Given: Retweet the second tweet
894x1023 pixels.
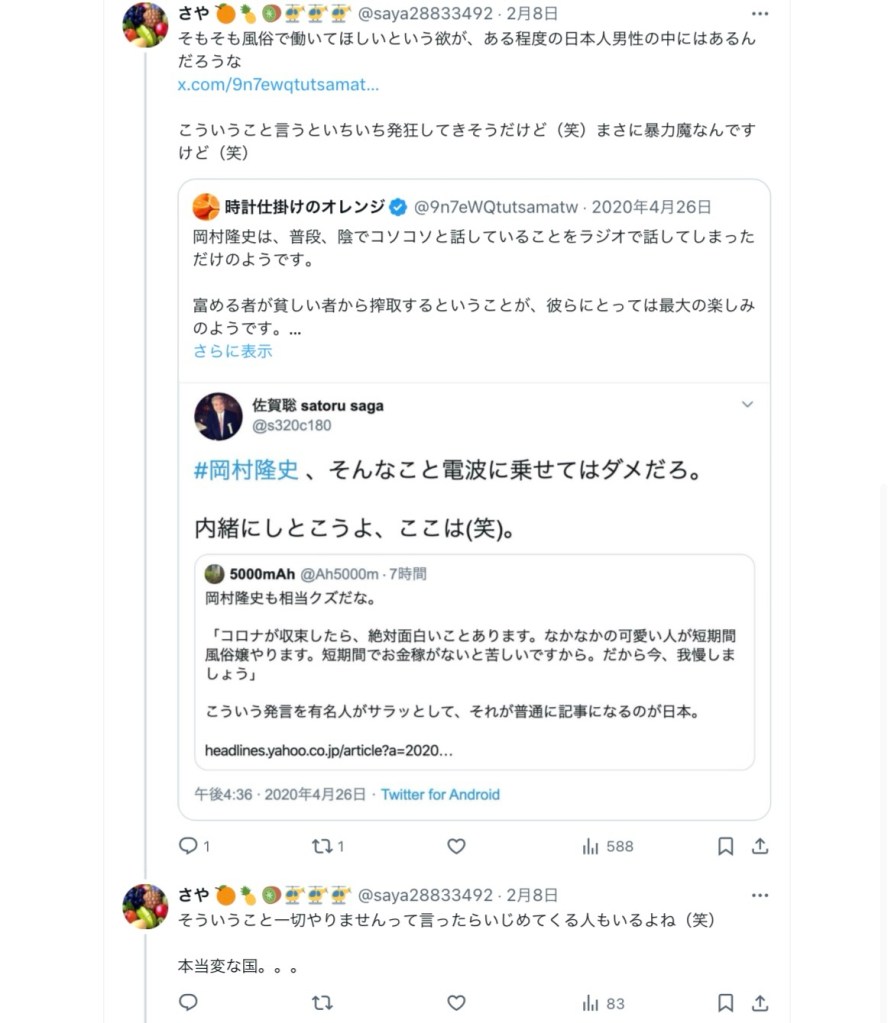Looking at the screenshot, I should click(x=322, y=1002).
